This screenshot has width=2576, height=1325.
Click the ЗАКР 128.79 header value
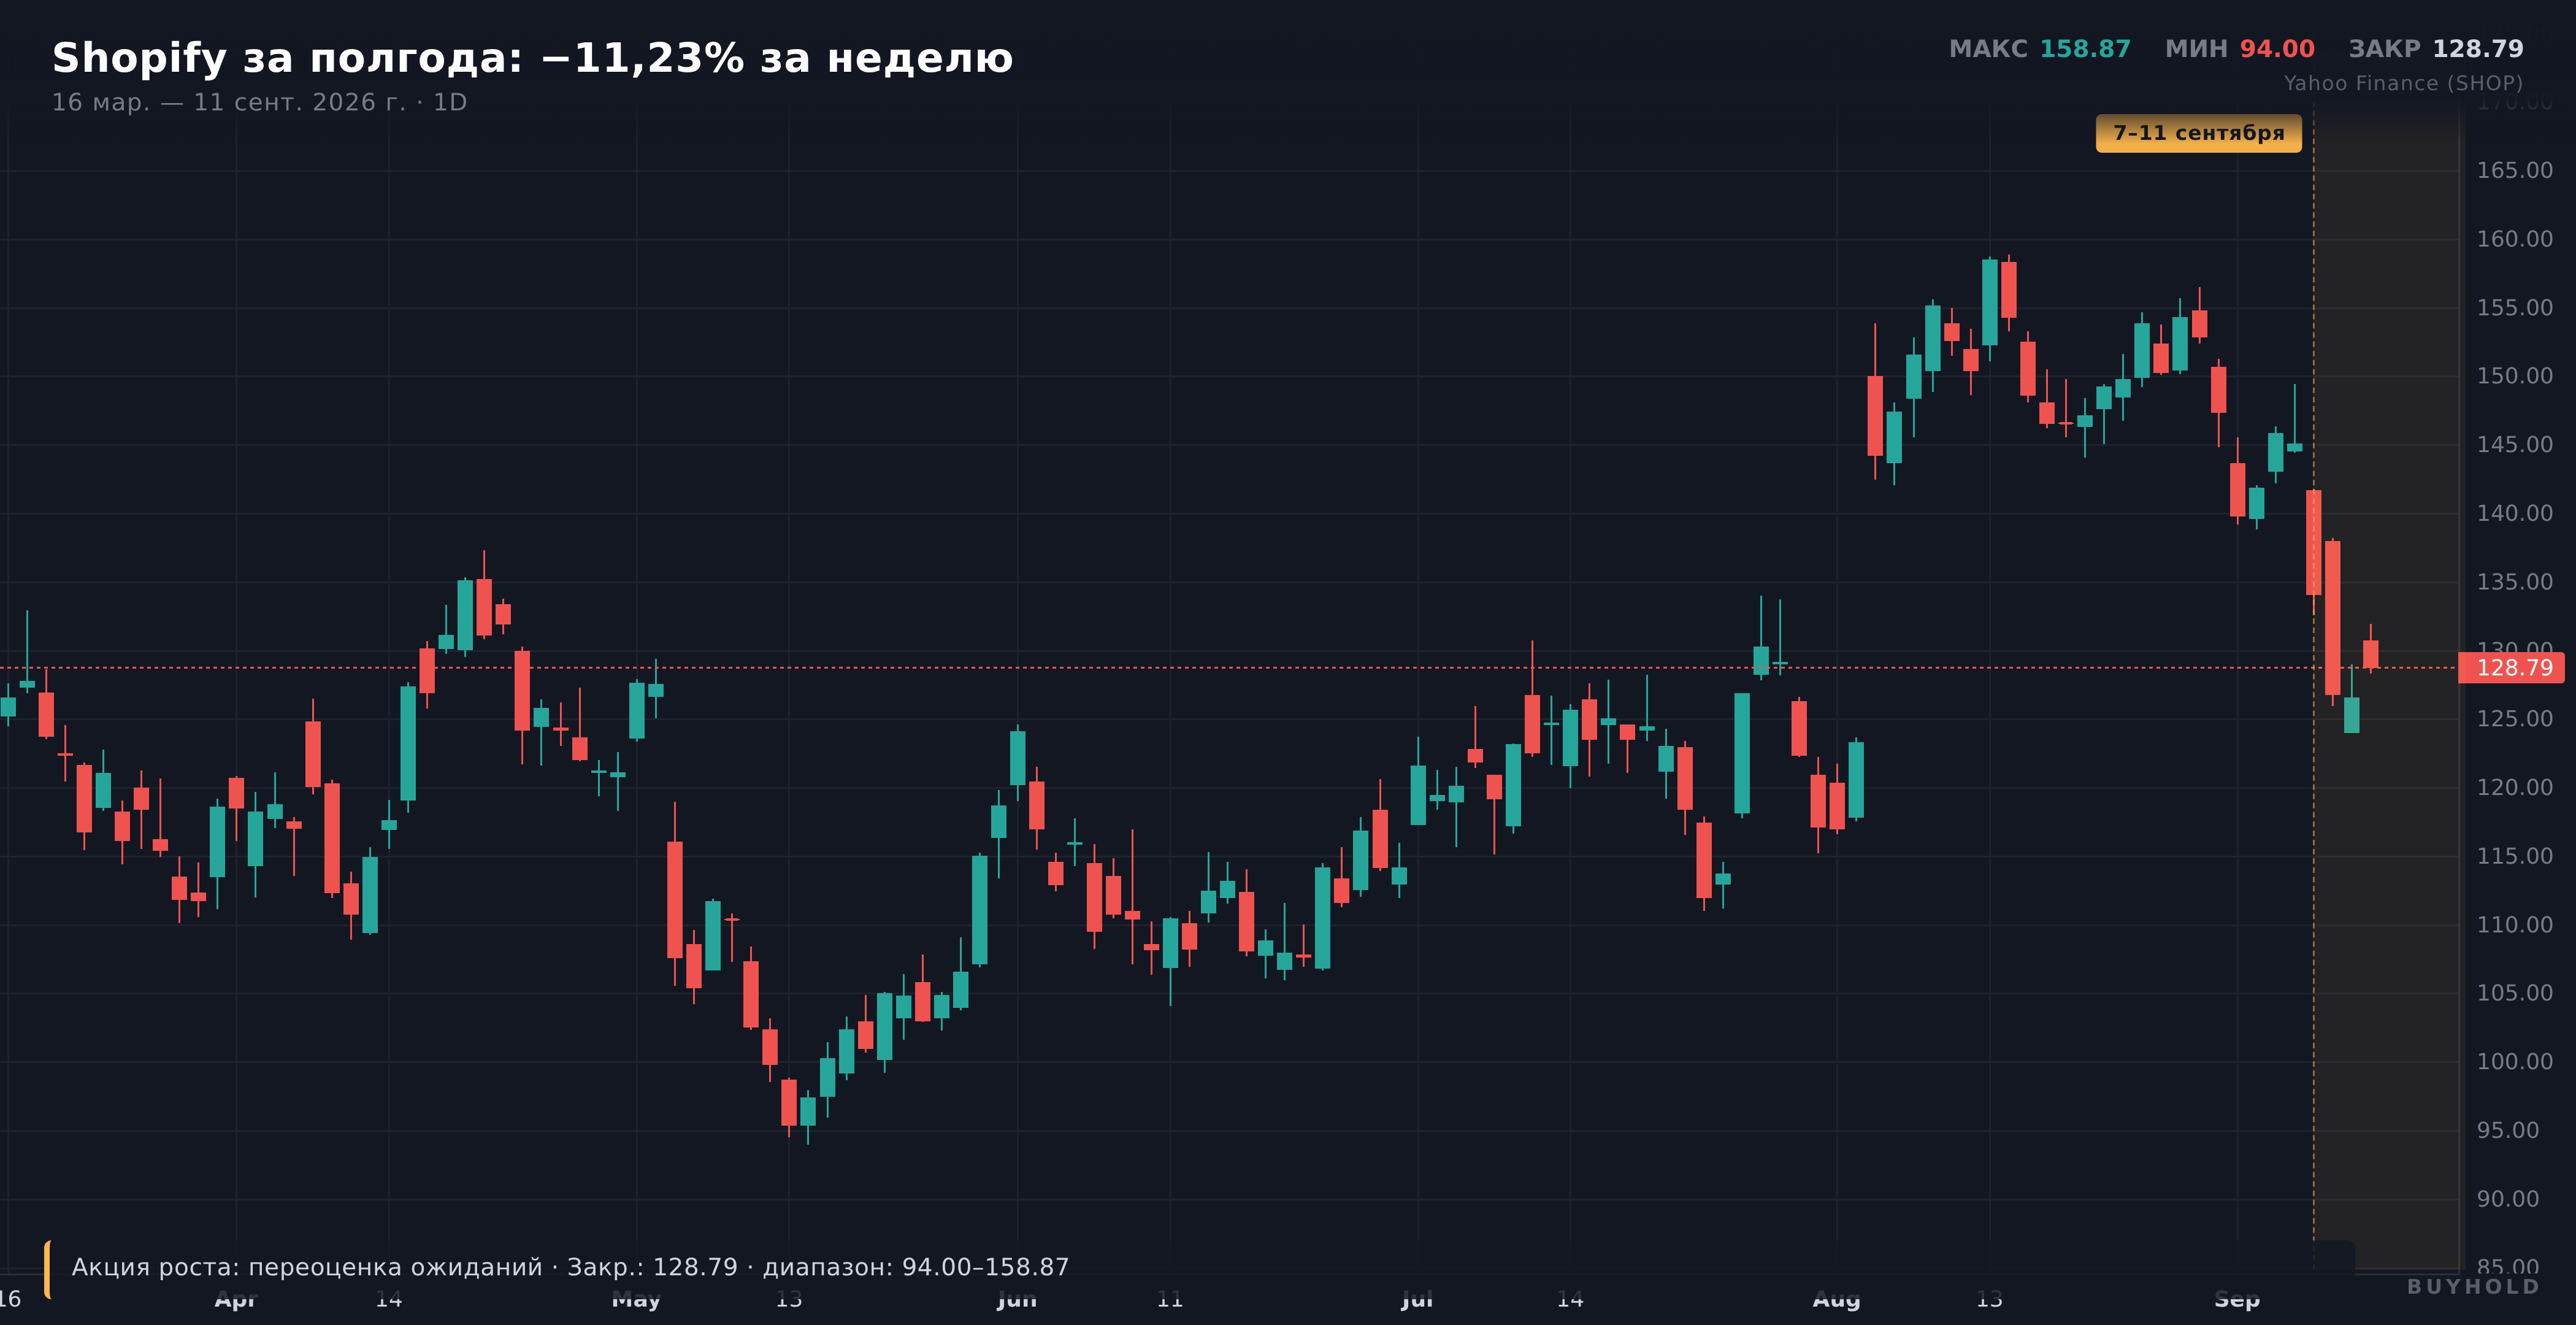(2436, 49)
